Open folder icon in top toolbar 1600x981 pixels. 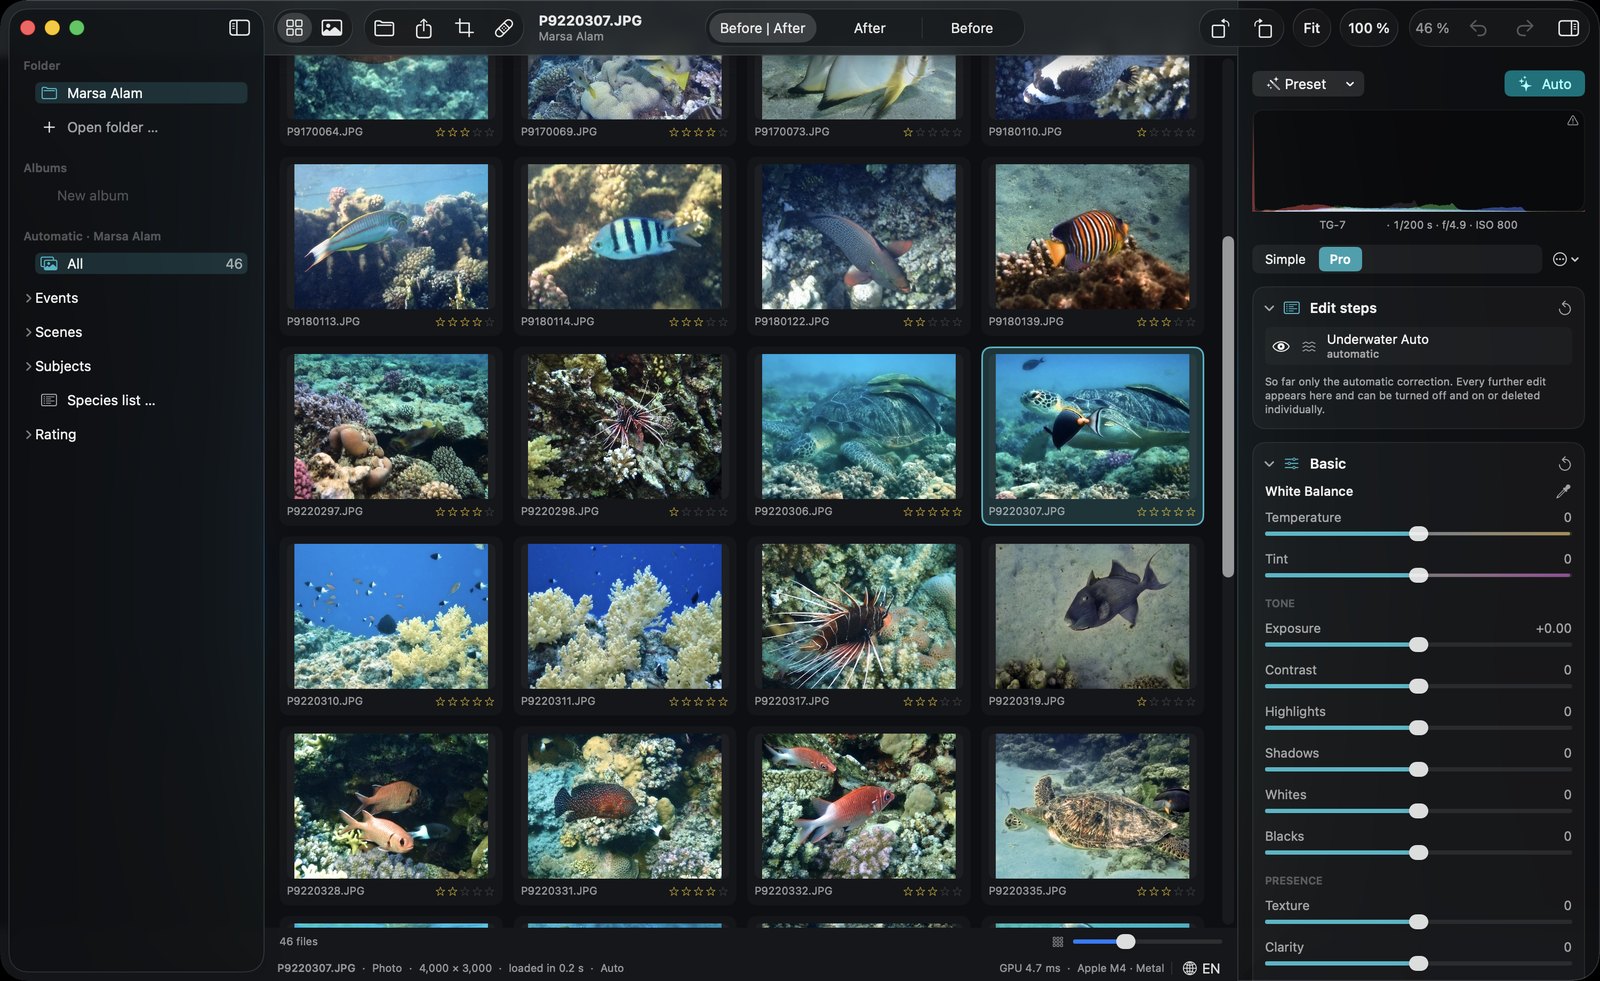[384, 28]
